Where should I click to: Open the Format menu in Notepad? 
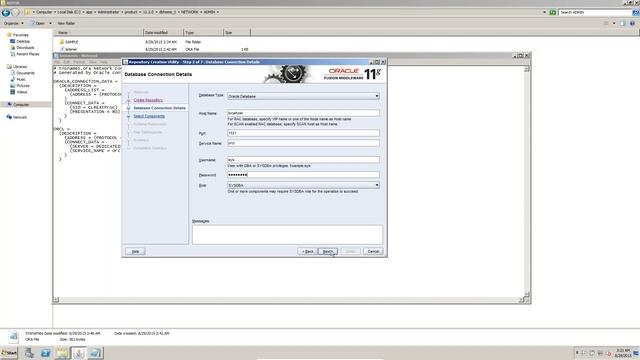point(79,62)
